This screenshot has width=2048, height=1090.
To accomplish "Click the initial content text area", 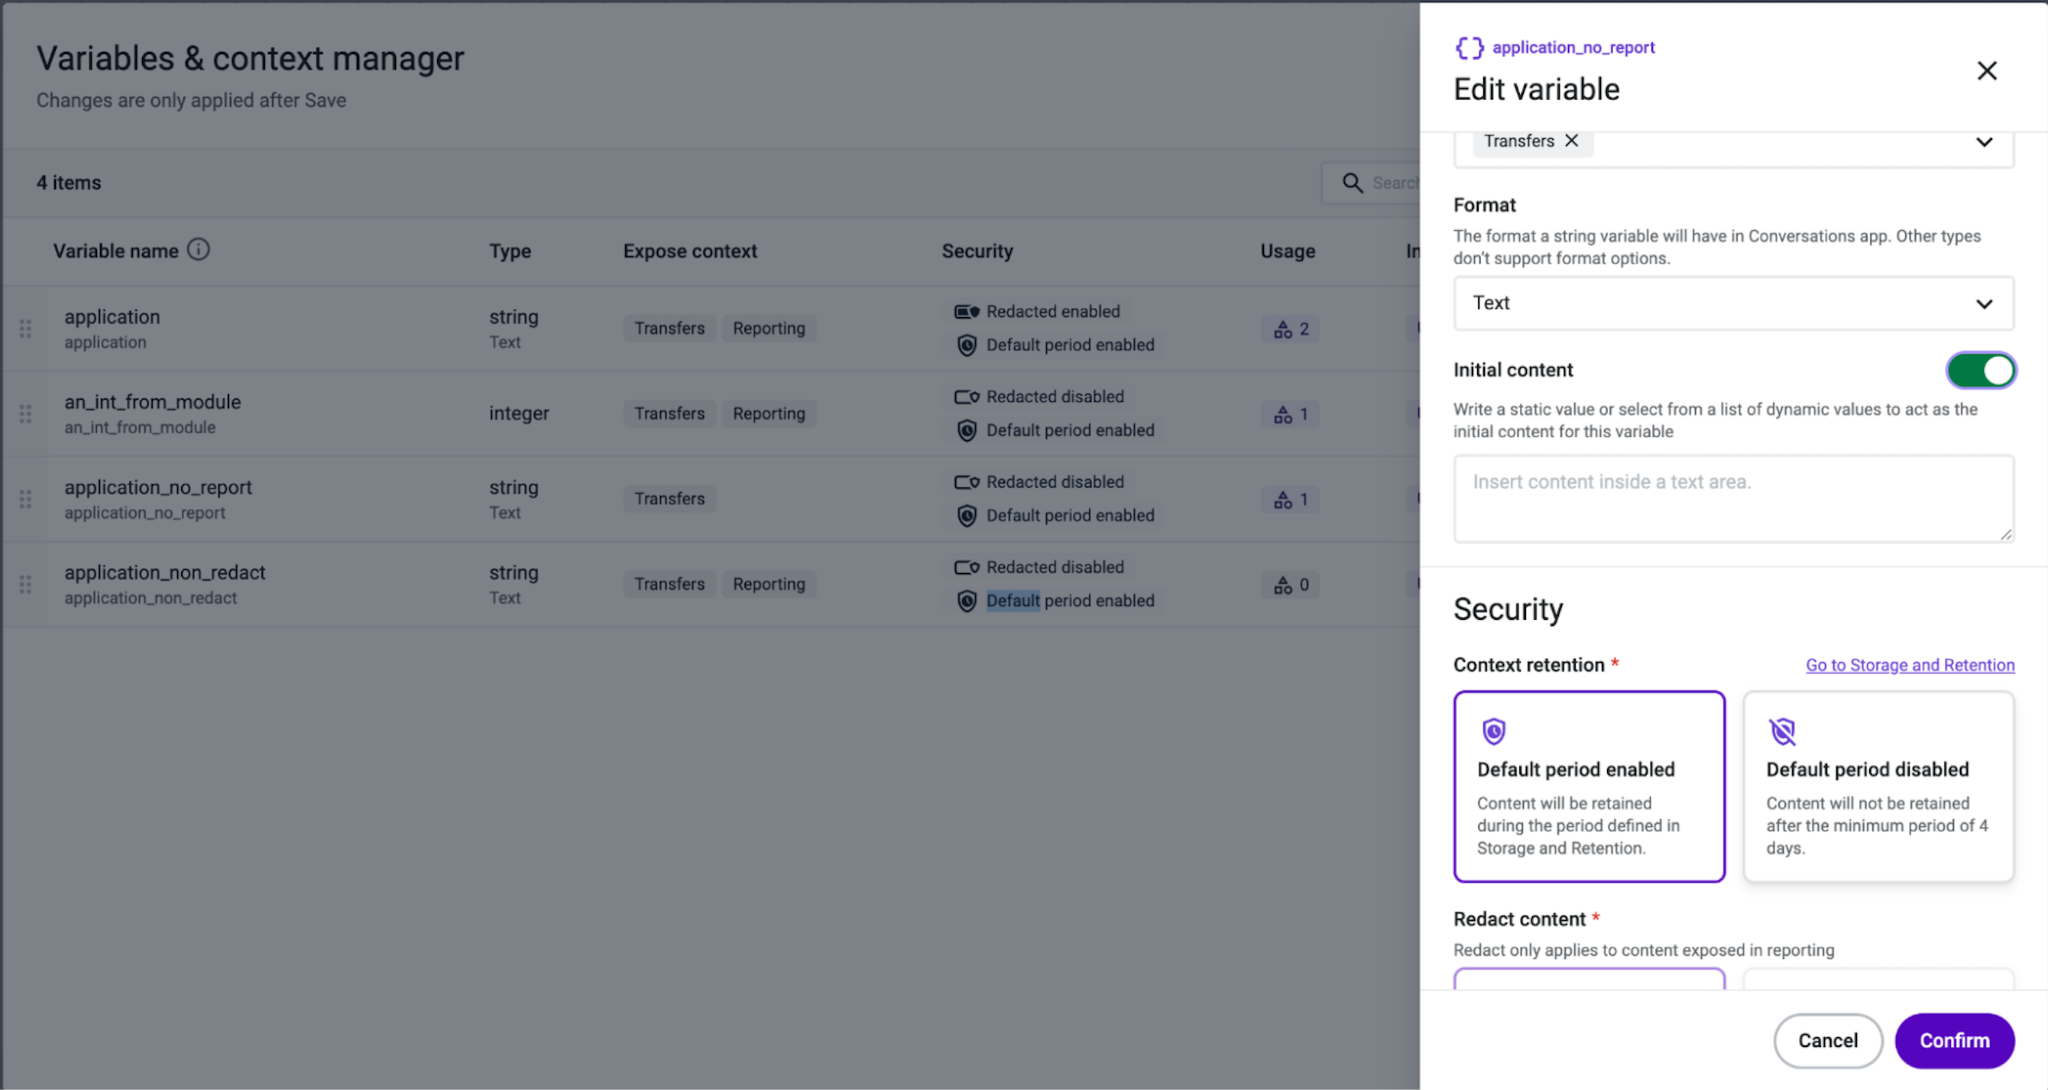I will pos(1733,499).
